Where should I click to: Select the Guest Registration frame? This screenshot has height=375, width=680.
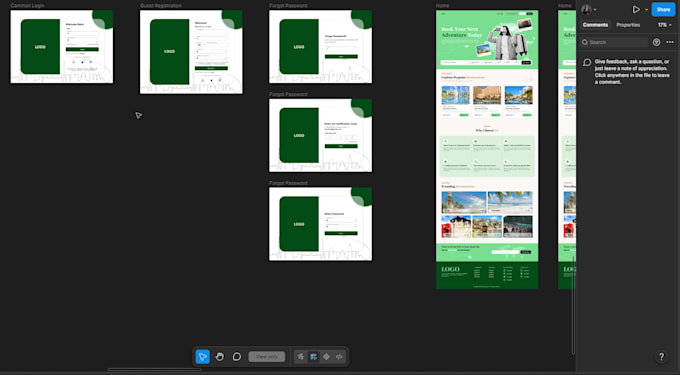point(191,52)
